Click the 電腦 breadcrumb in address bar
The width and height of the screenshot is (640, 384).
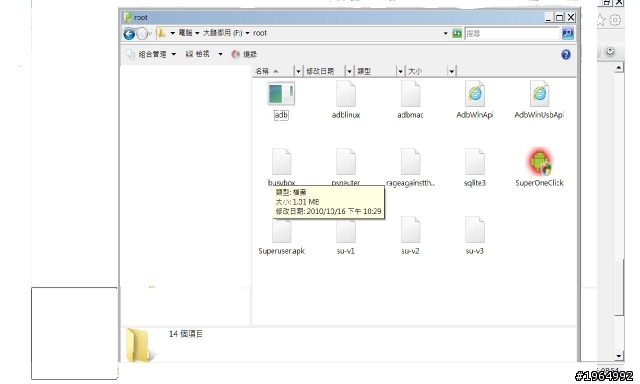185,33
